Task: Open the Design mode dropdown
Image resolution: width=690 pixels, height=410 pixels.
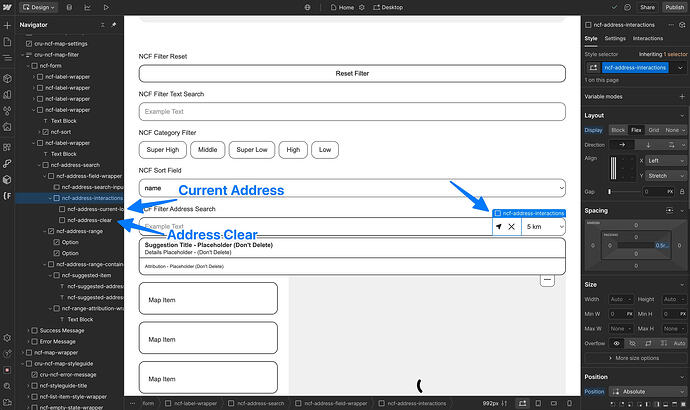Action: pos(38,7)
